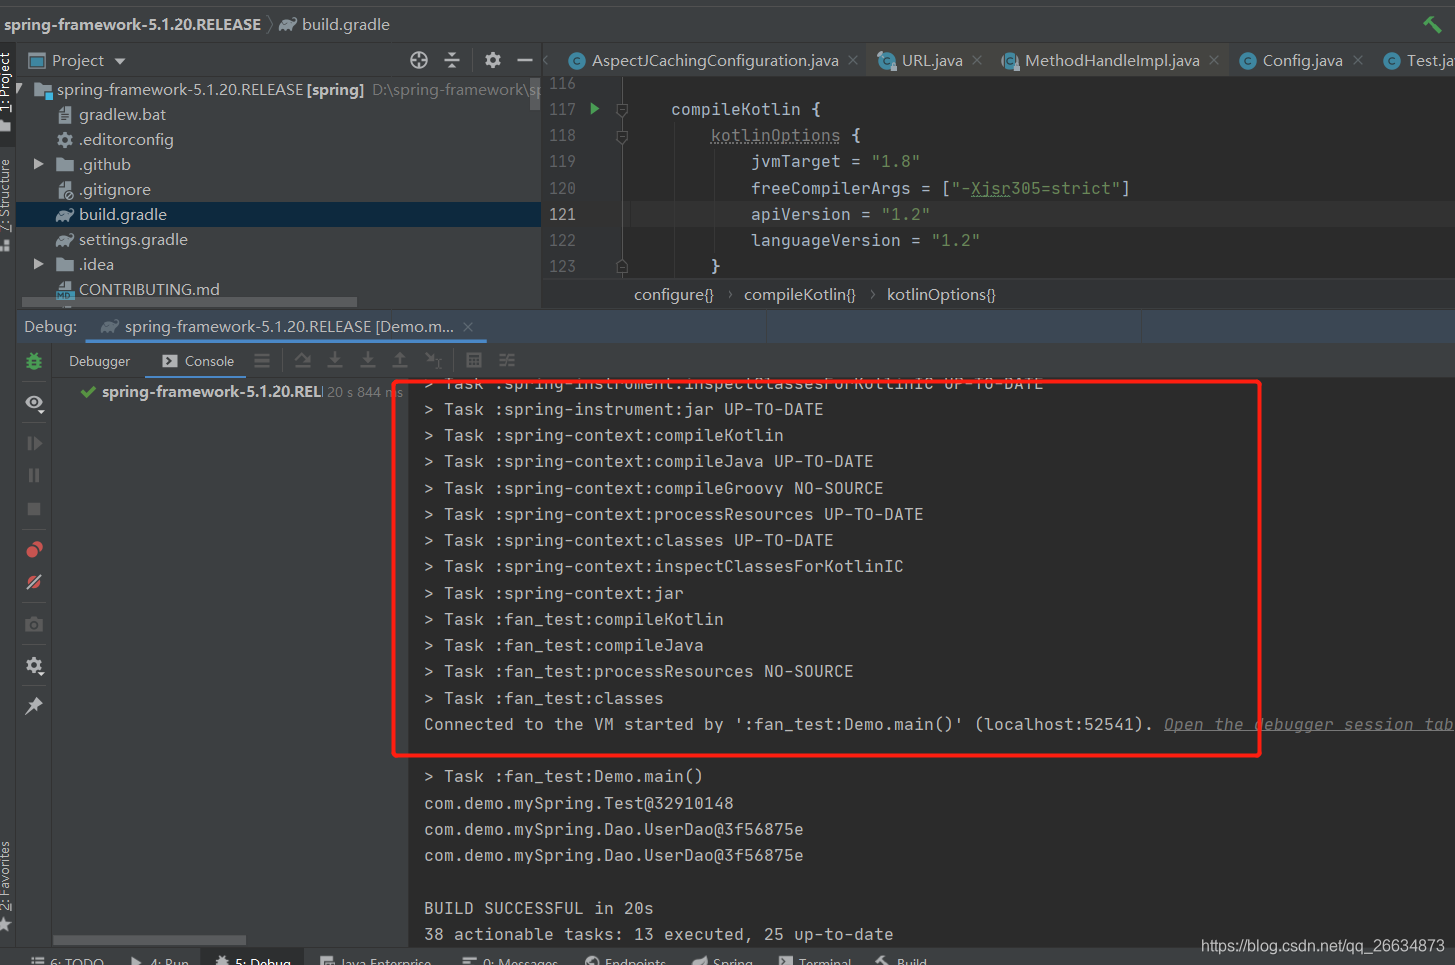Click fold end marker on line 123
This screenshot has width=1455, height=965.
pos(622,266)
